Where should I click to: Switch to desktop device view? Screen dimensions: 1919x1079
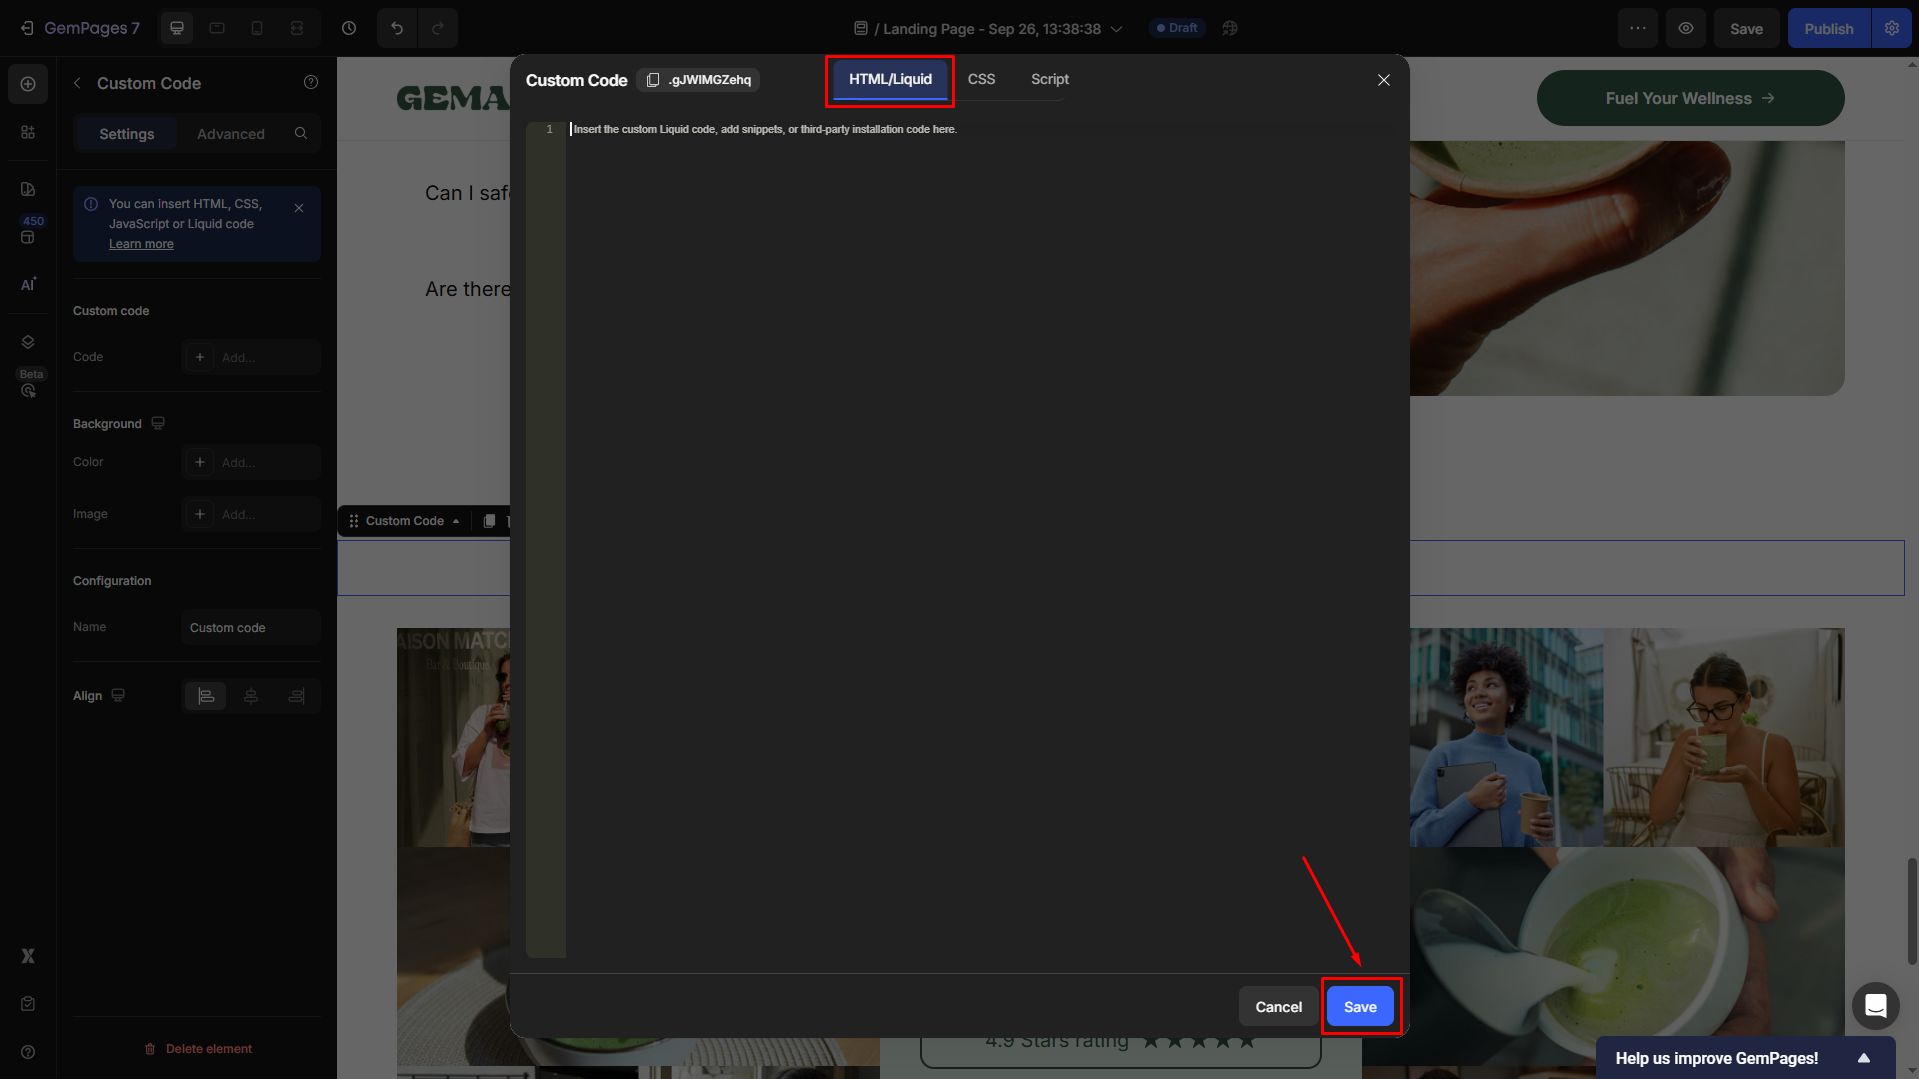coord(177,28)
